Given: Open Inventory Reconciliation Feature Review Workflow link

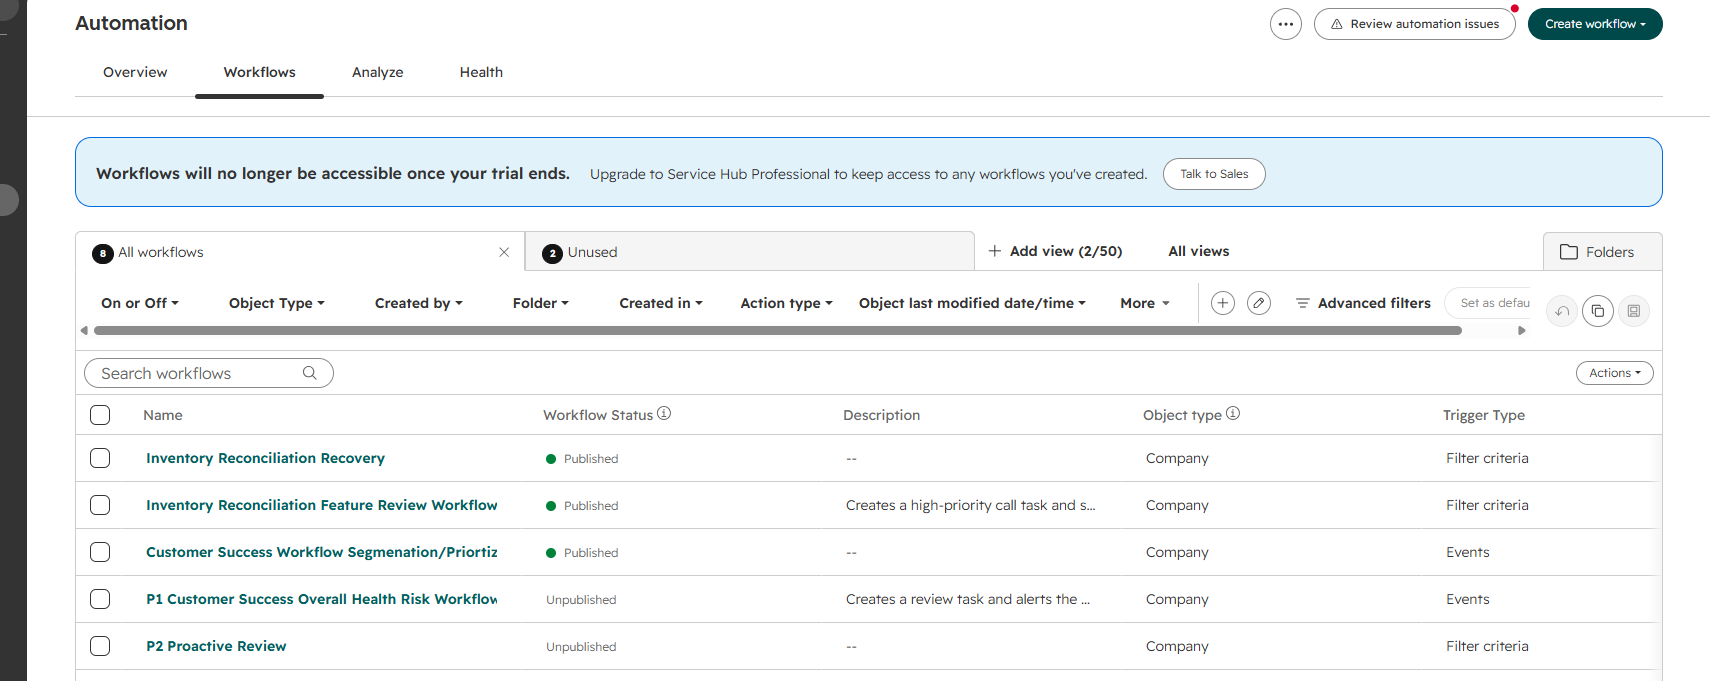Looking at the screenshot, I should [322, 505].
